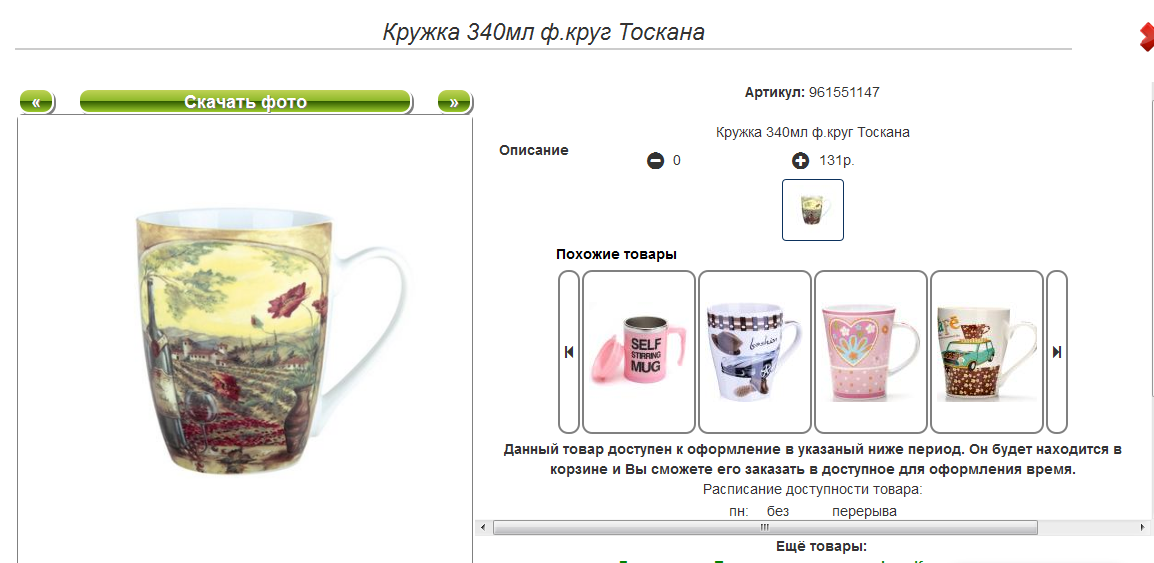
Task: Close the product popup with red X
Action: (x=1147, y=37)
